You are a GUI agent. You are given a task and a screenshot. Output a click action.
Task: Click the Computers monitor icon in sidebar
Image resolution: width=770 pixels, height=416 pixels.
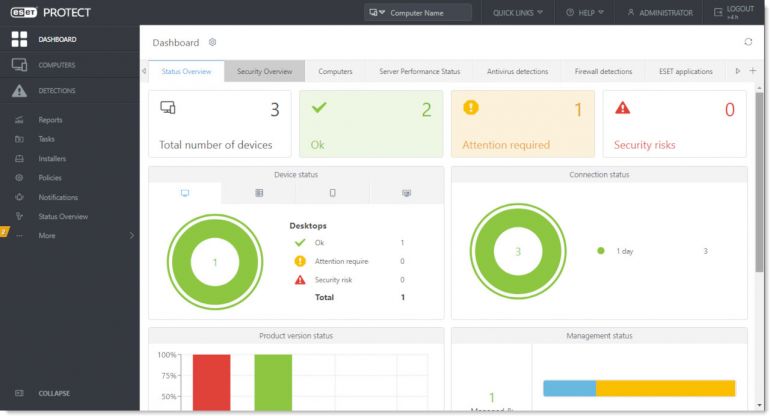tap(19, 65)
